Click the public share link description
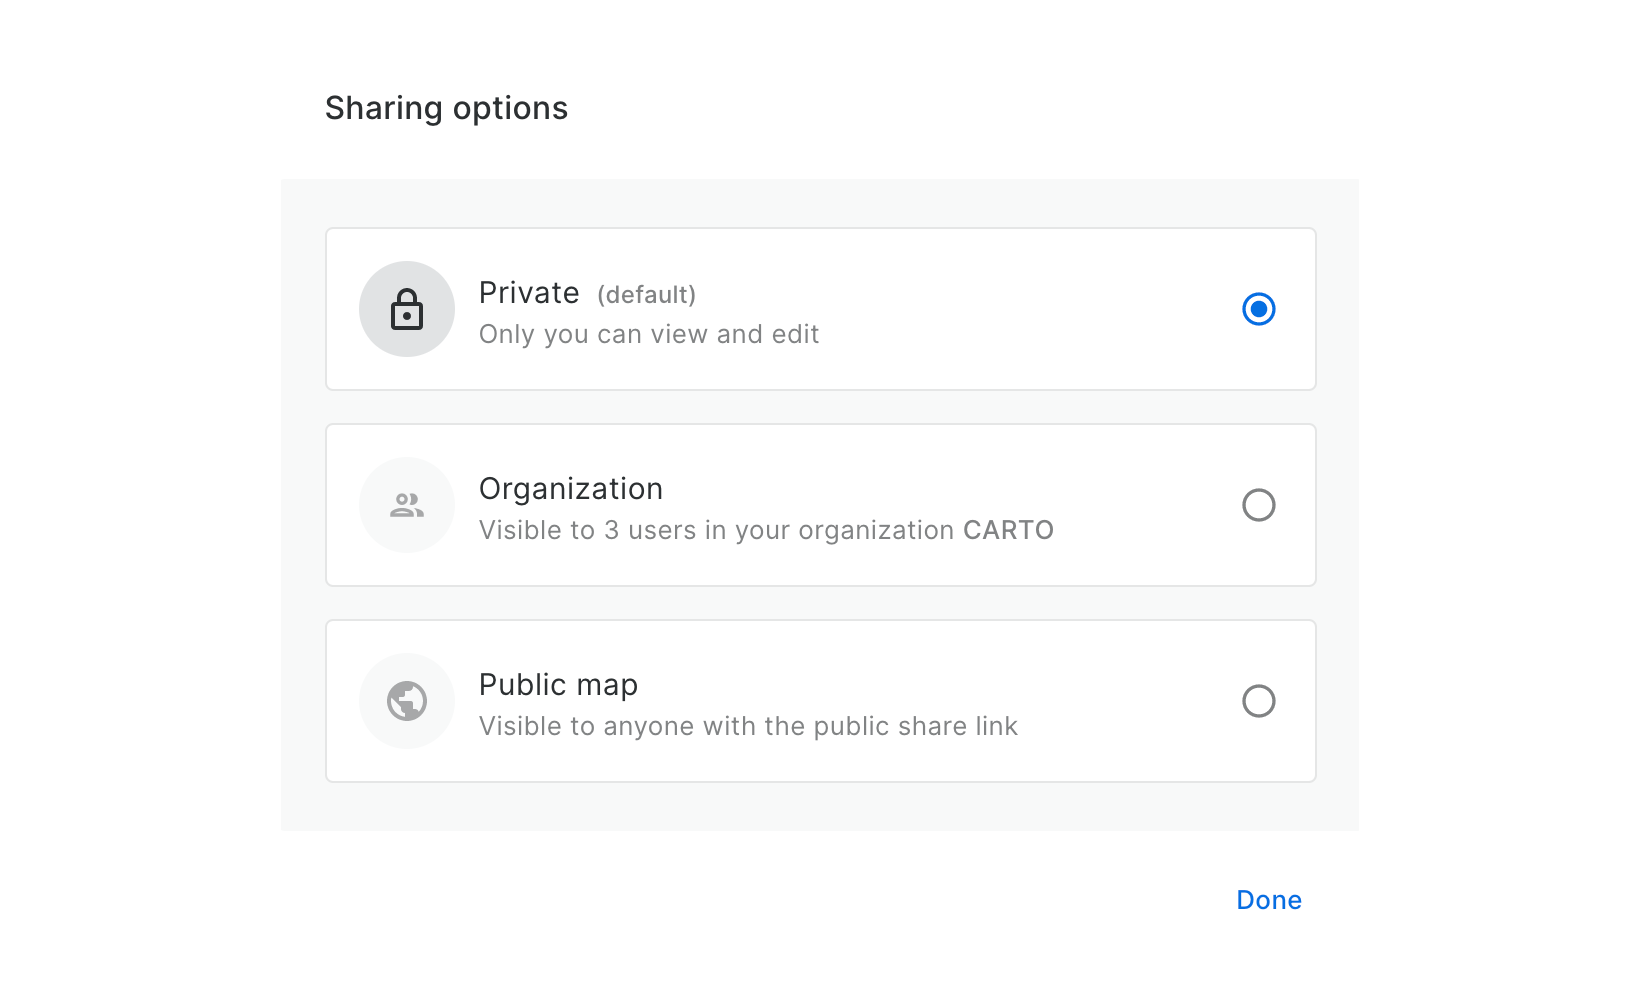Screen dimensions: 1640x994 coord(748,726)
